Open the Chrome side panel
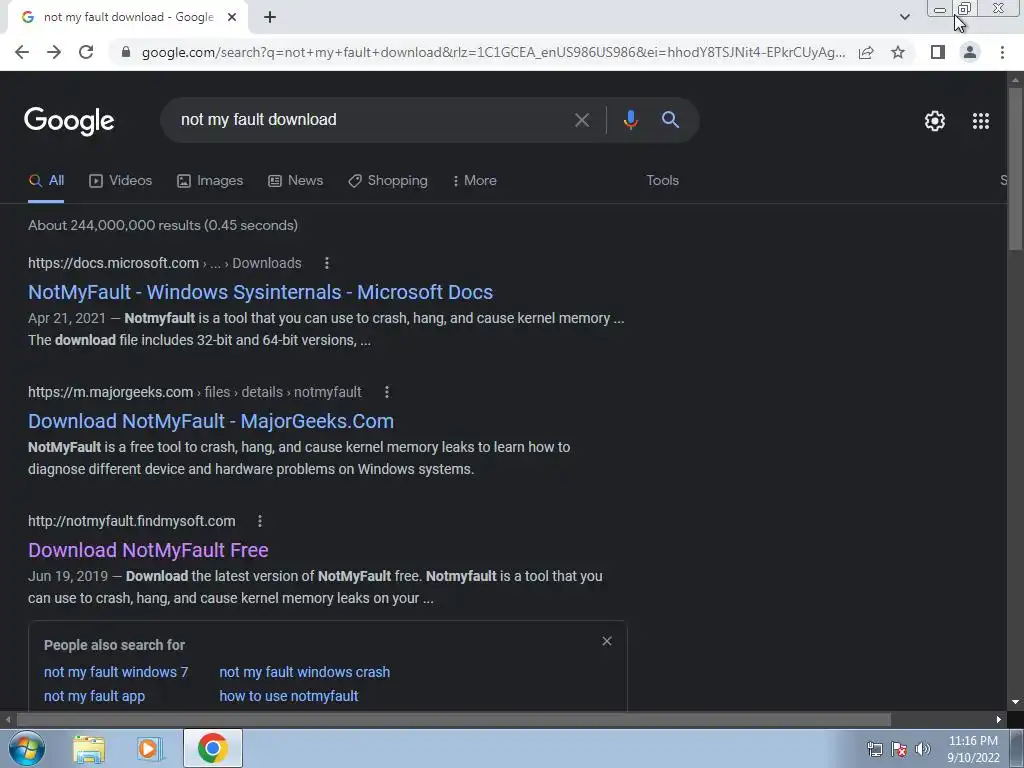 [938, 52]
